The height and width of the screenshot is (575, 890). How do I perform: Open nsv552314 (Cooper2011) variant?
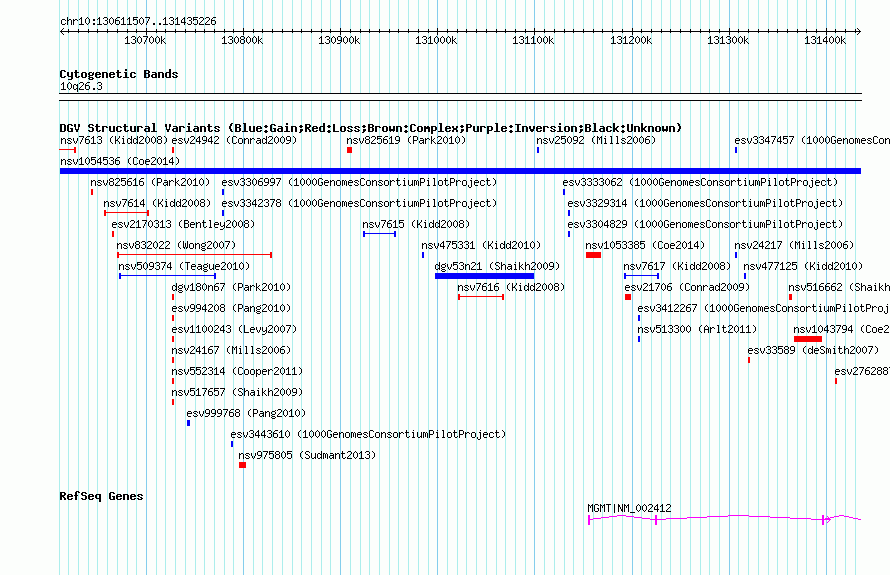point(237,371)
